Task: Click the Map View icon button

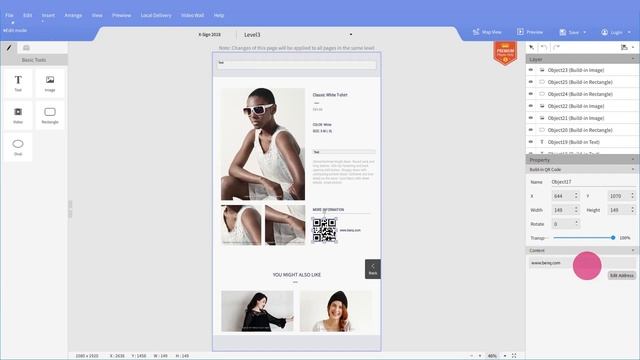Action: point(487,32)
